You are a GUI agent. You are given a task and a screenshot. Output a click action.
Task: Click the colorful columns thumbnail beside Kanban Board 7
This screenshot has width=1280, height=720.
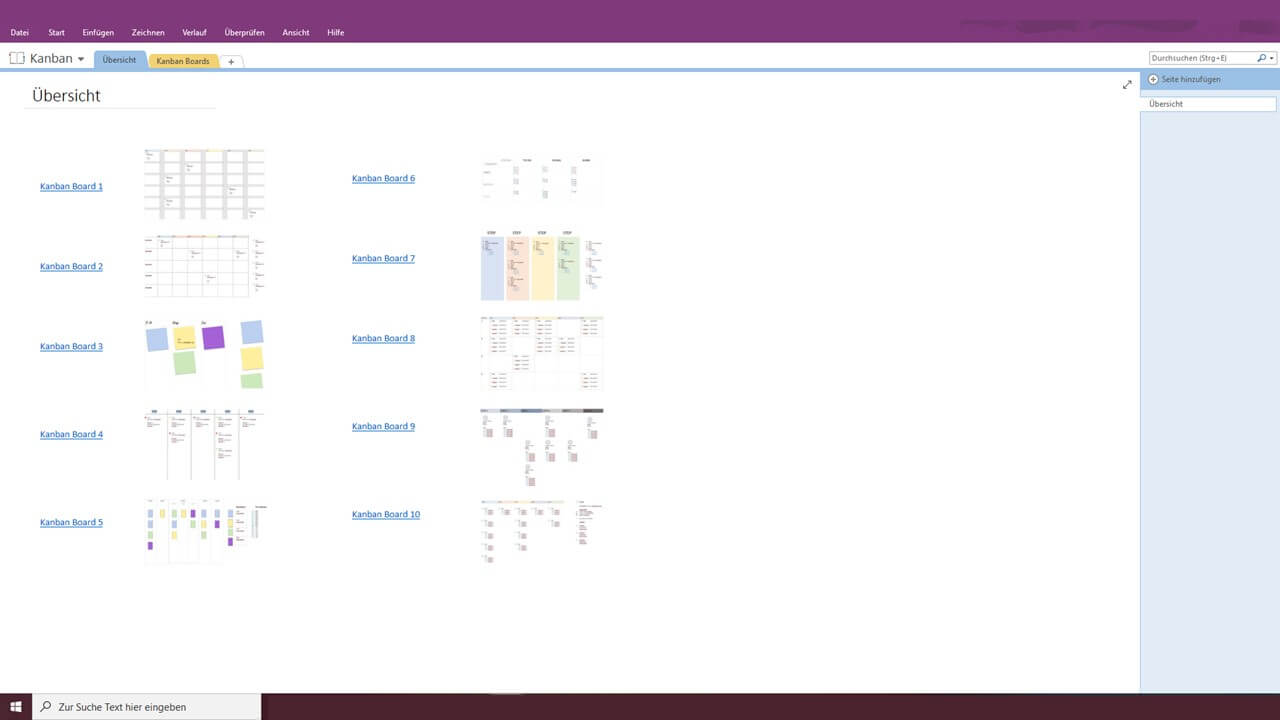[x=541, y=264]
